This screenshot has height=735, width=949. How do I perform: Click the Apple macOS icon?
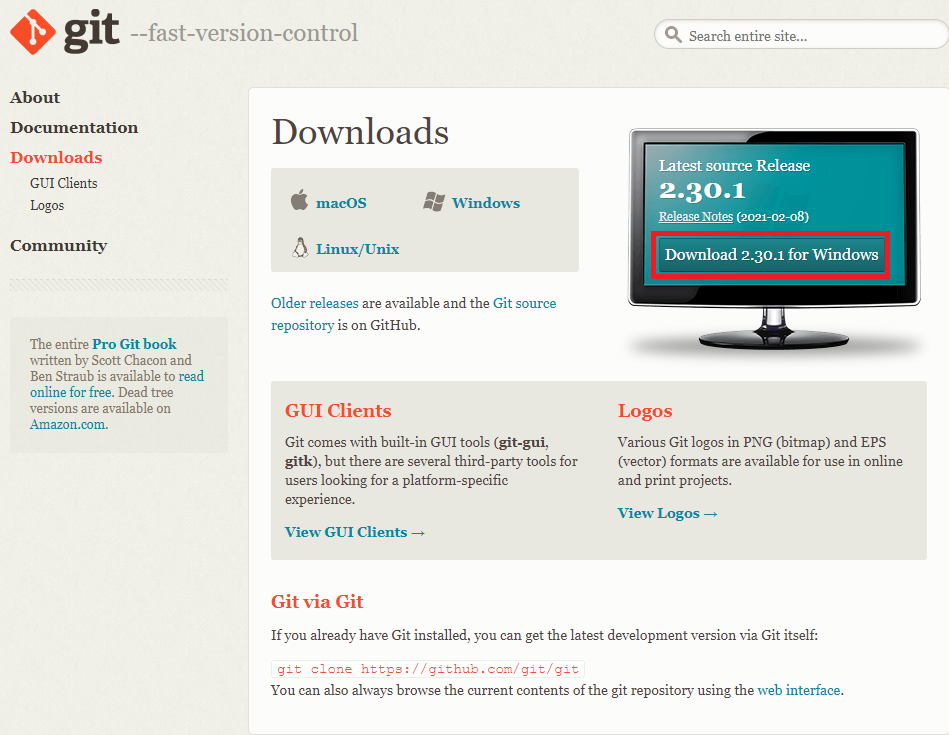coord(299,200)
